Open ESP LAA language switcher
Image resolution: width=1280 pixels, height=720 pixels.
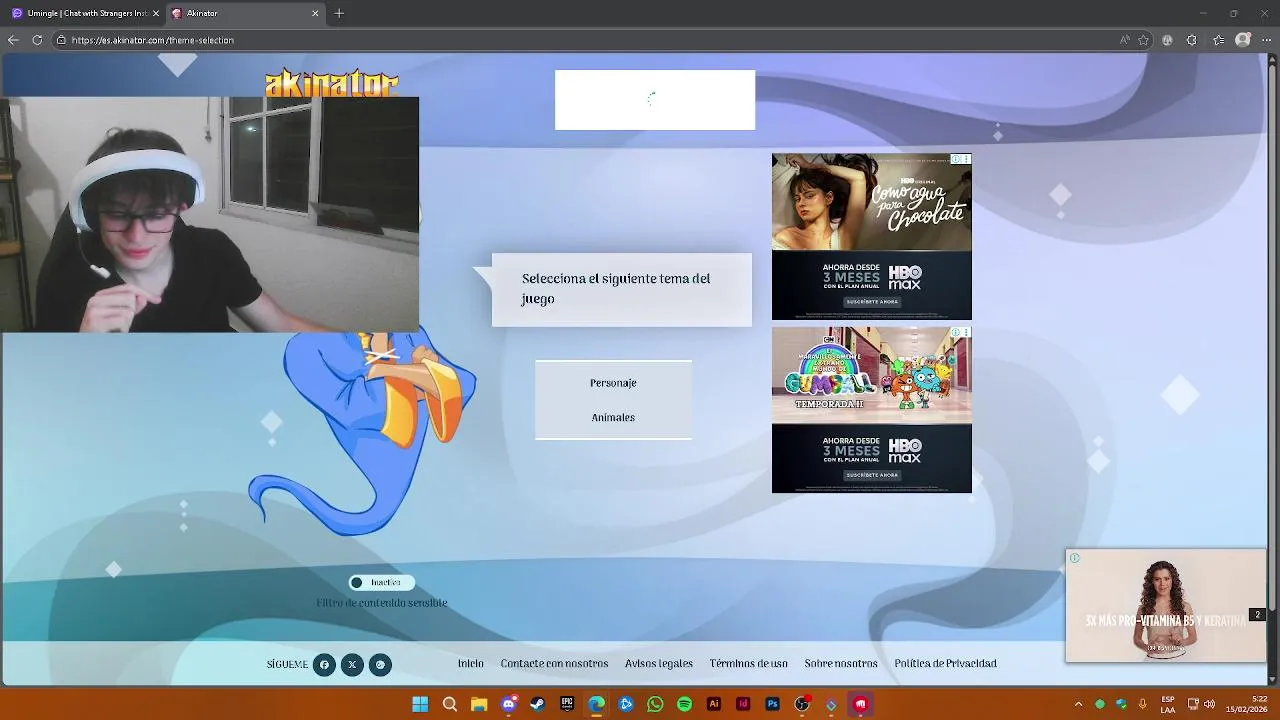click(x=1168, y=704)
